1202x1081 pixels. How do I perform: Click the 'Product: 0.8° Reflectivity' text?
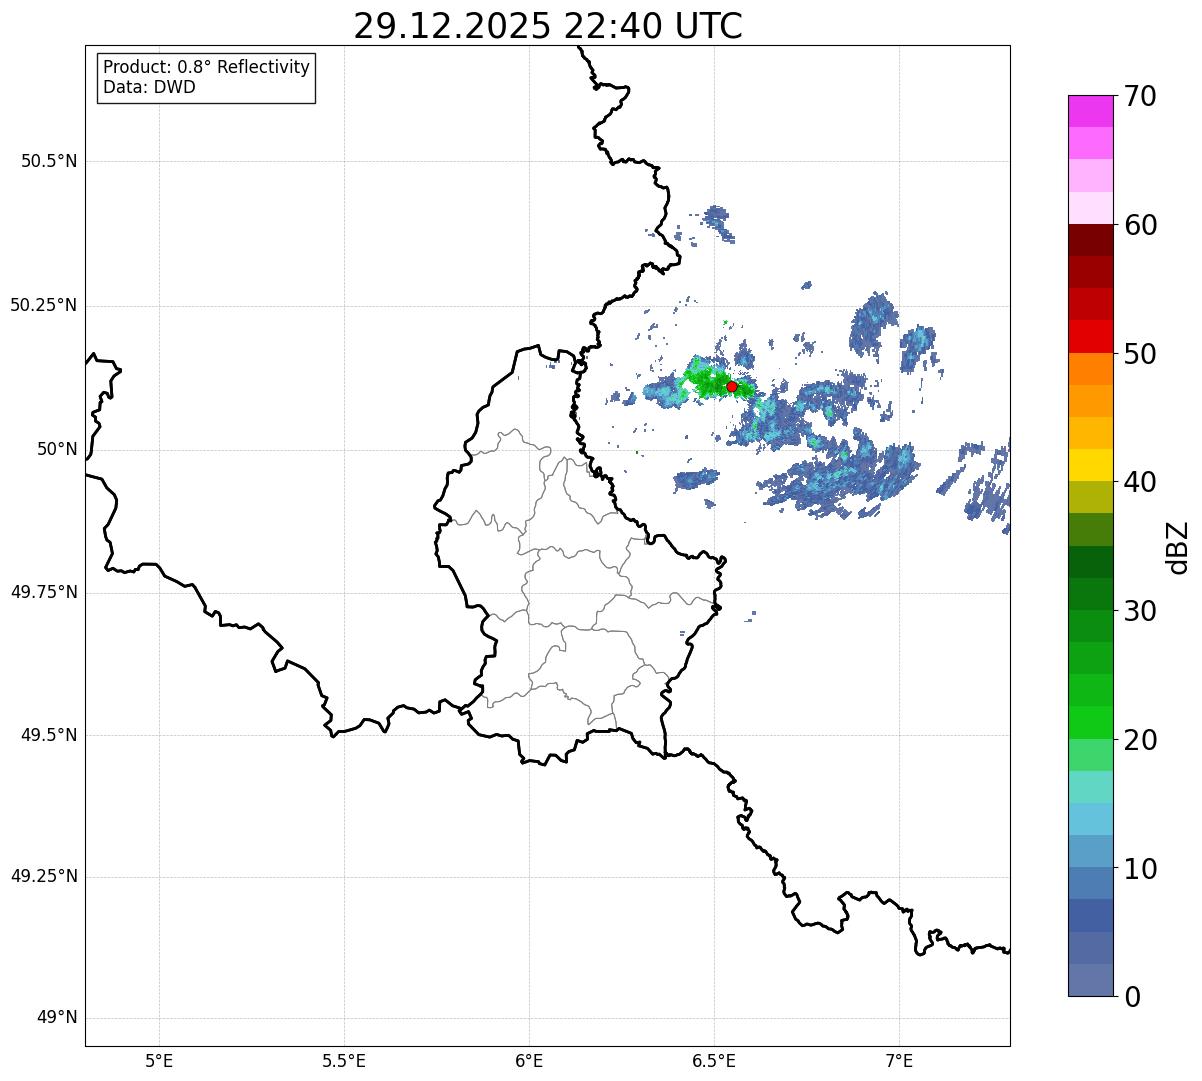207,67
